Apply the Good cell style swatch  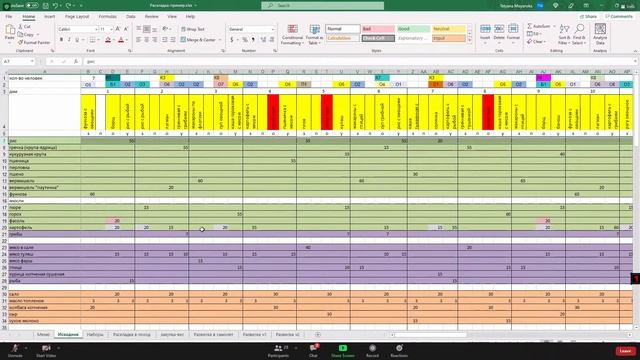413,29
